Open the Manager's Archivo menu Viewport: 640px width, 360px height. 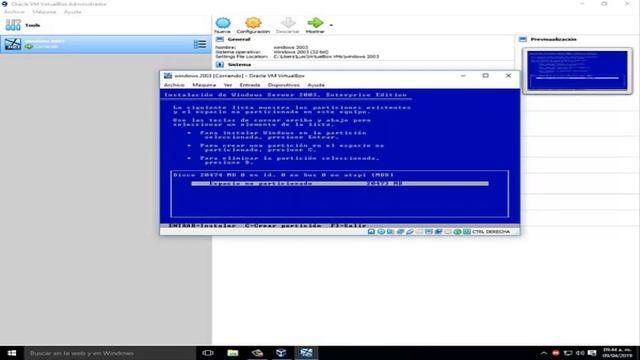(14, 12)
